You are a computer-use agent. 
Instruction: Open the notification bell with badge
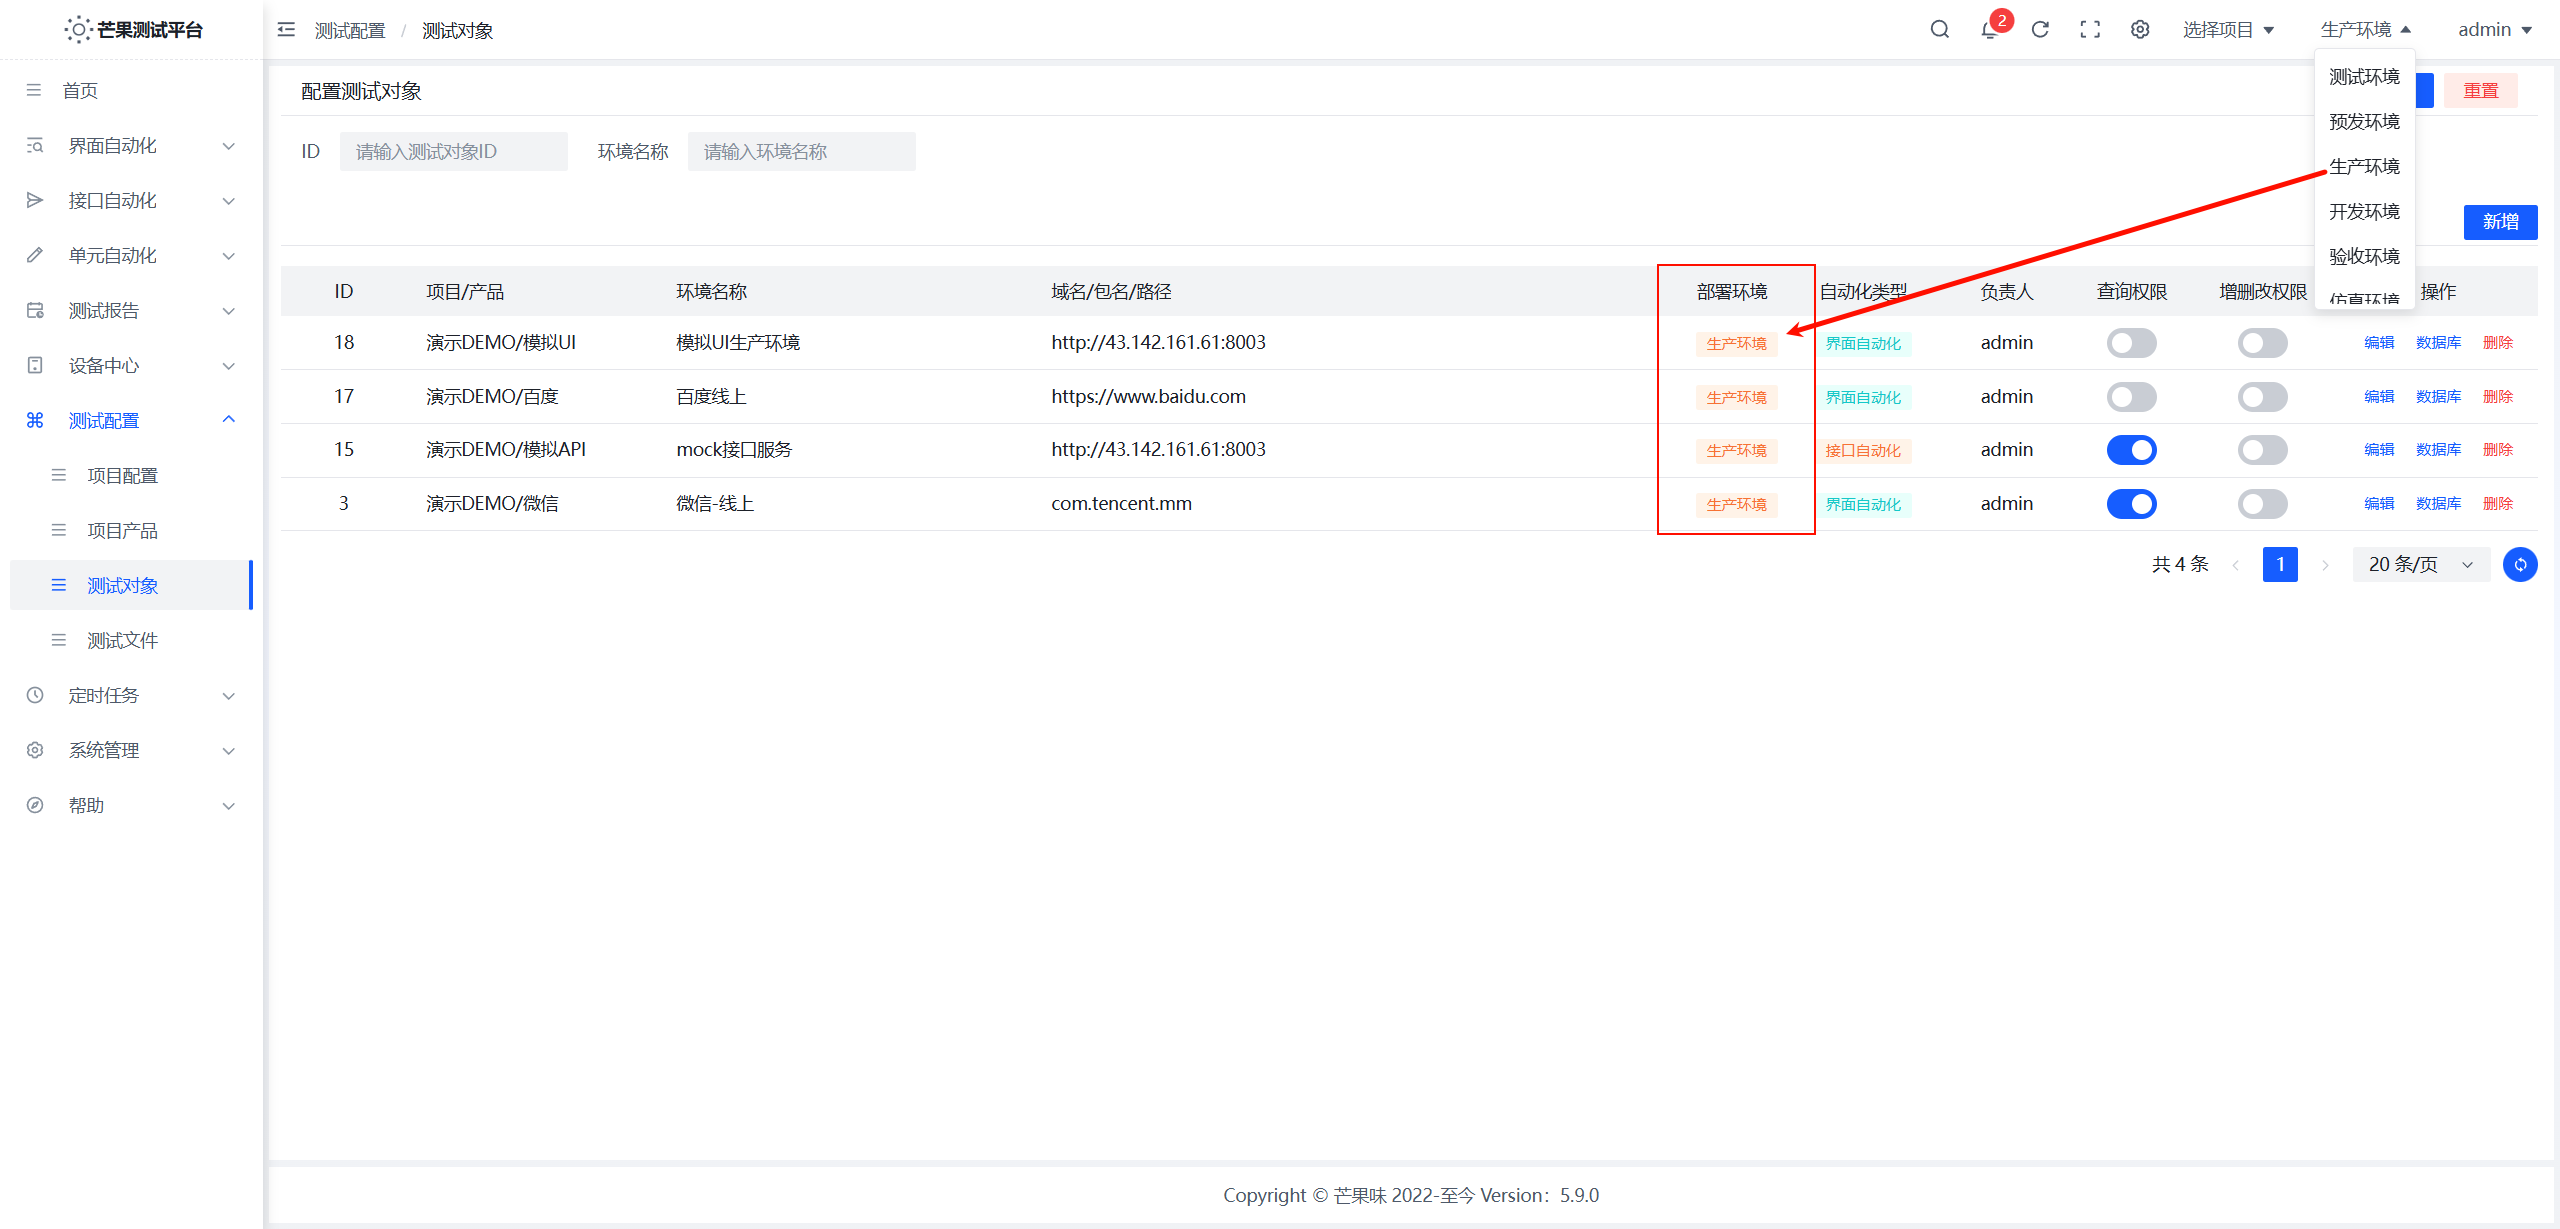point(1990,30)
